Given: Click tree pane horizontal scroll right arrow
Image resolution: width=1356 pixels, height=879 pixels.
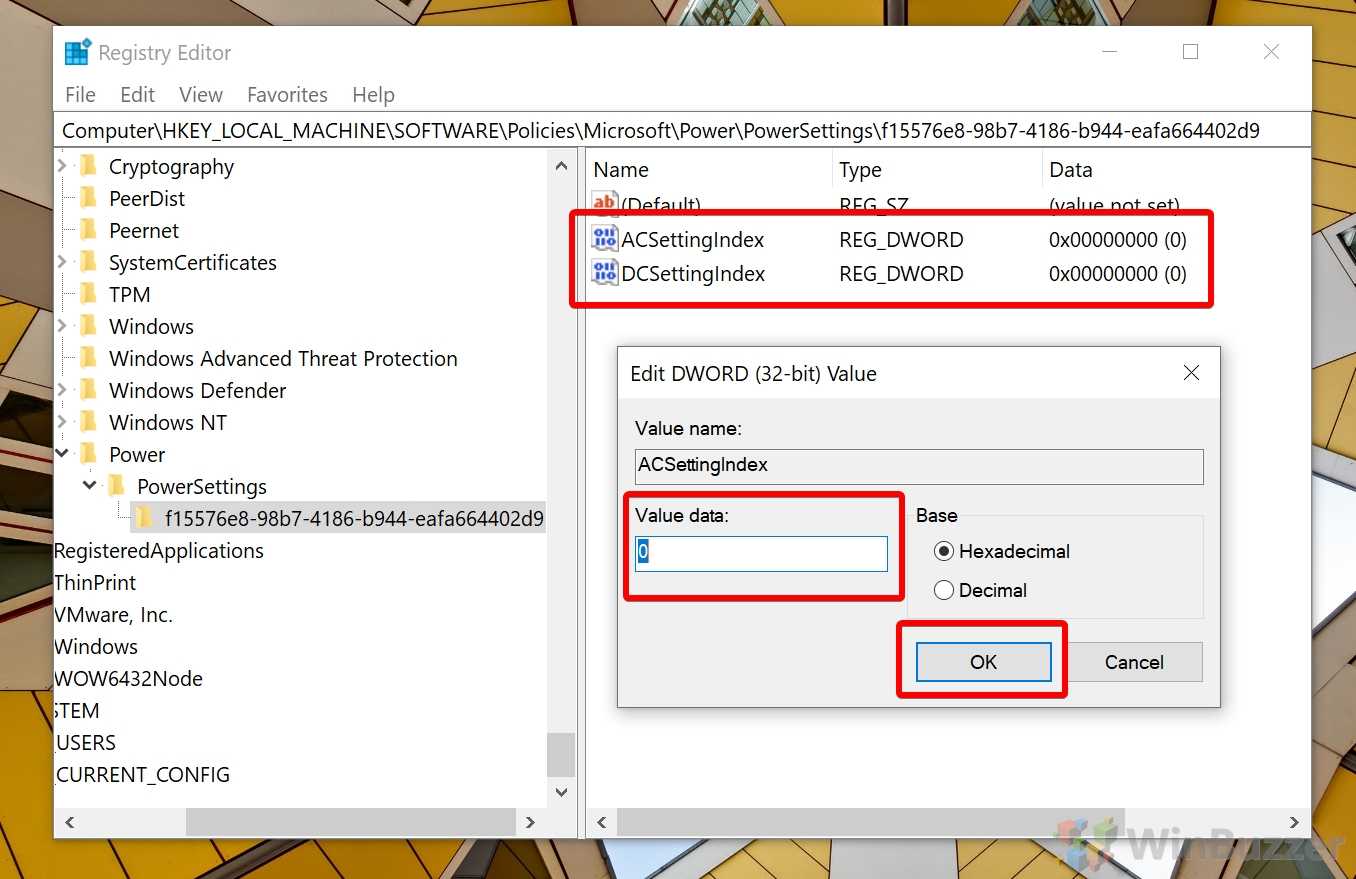Looking at the screenshot, I should (x=531, y=822).
